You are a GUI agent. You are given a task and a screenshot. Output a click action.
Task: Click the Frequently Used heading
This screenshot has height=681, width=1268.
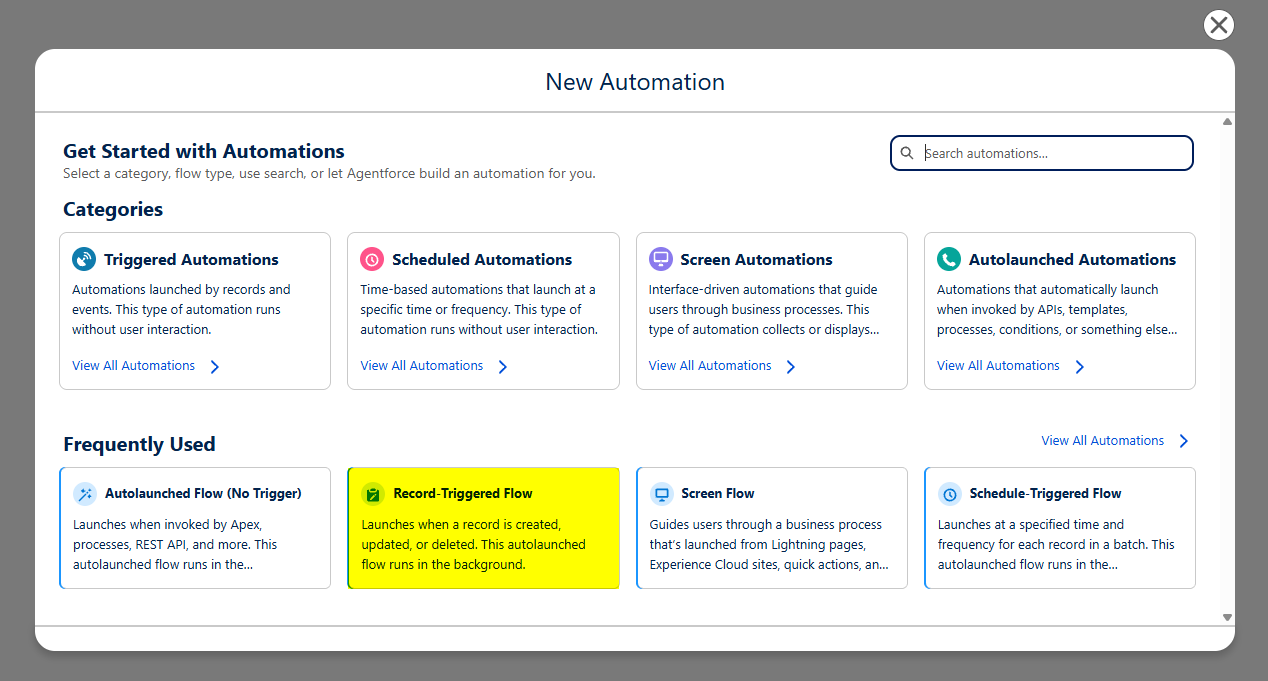pyautogui.click(x=139, y=444)
